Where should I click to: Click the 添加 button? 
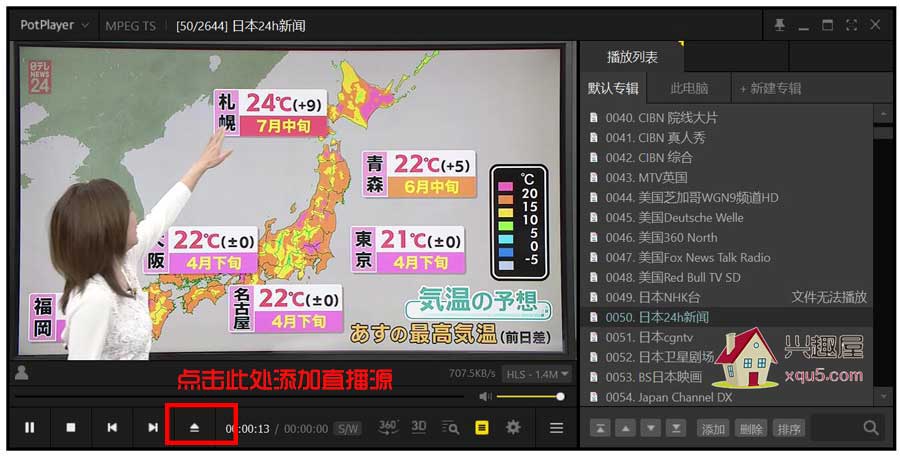[x=712, y=429]
